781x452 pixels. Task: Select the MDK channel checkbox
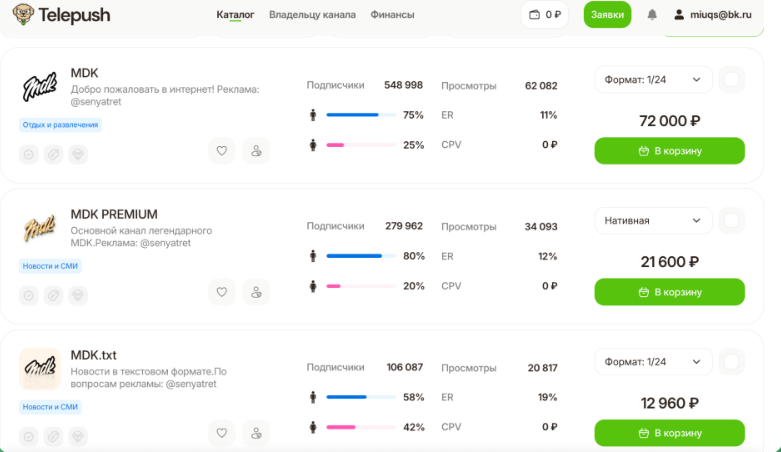click(x=731, y=80)
